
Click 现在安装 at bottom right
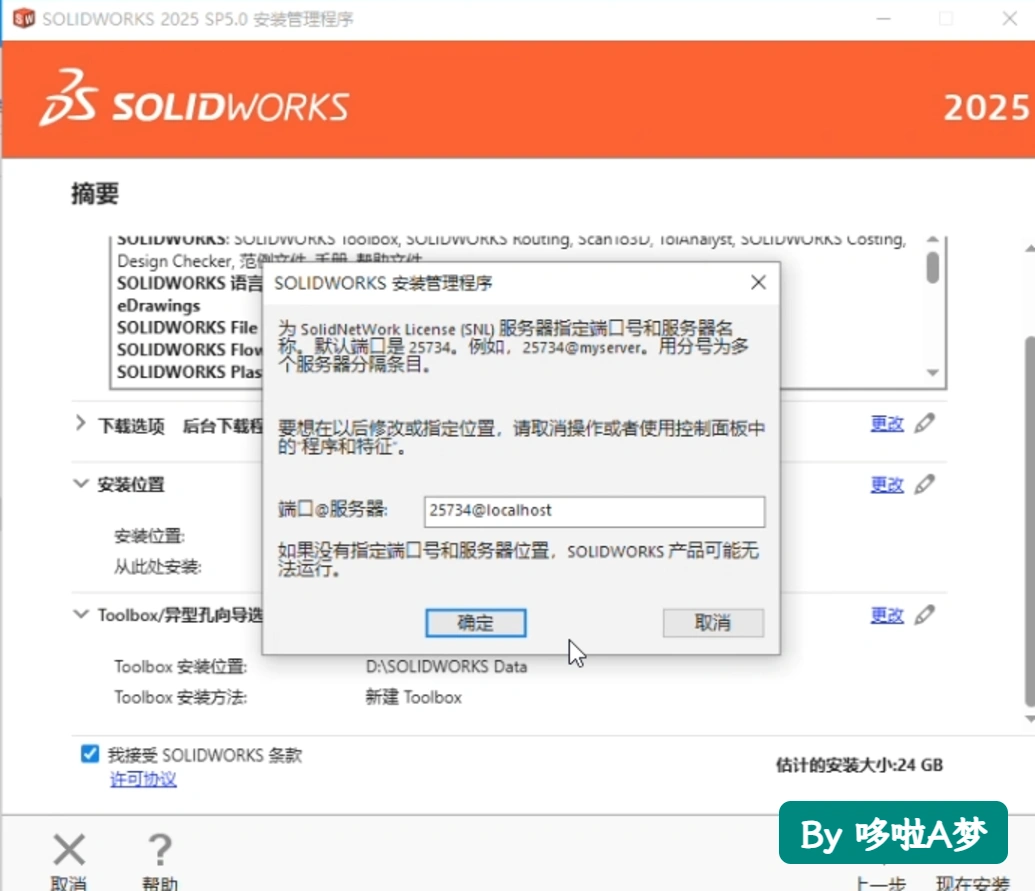click(972, 882)
